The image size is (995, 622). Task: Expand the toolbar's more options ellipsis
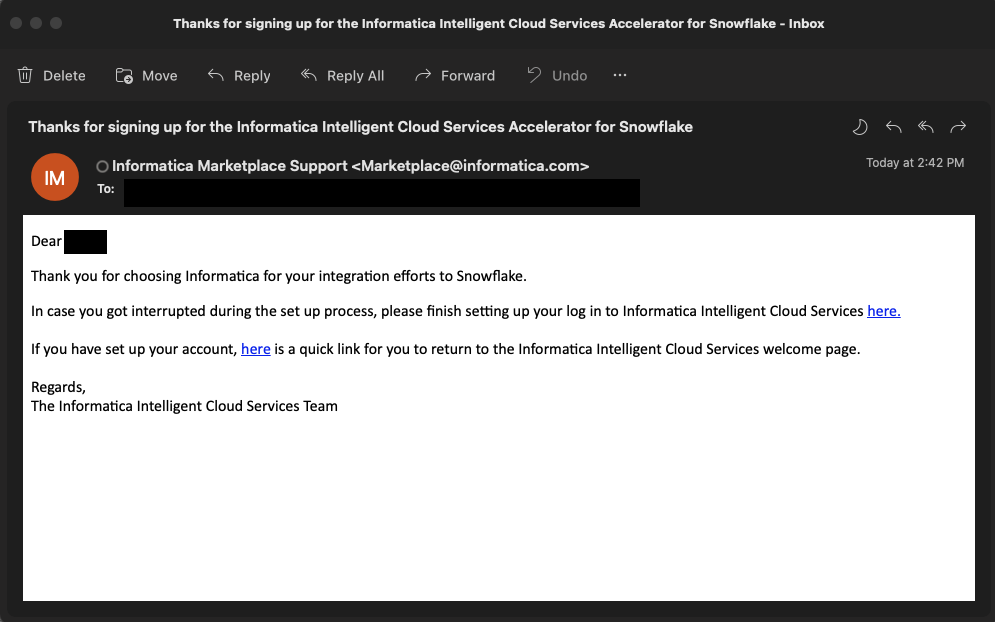tap(620, 76)
